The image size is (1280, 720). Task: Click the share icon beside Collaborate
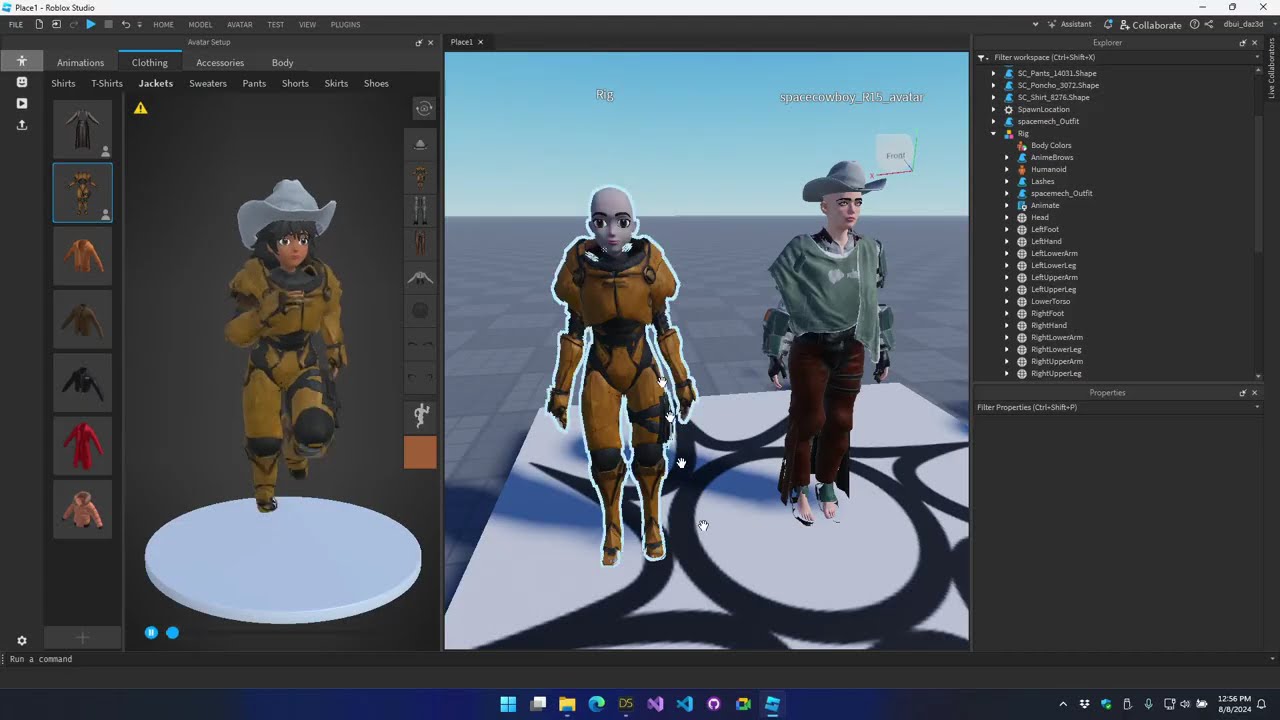point(1209,24)
